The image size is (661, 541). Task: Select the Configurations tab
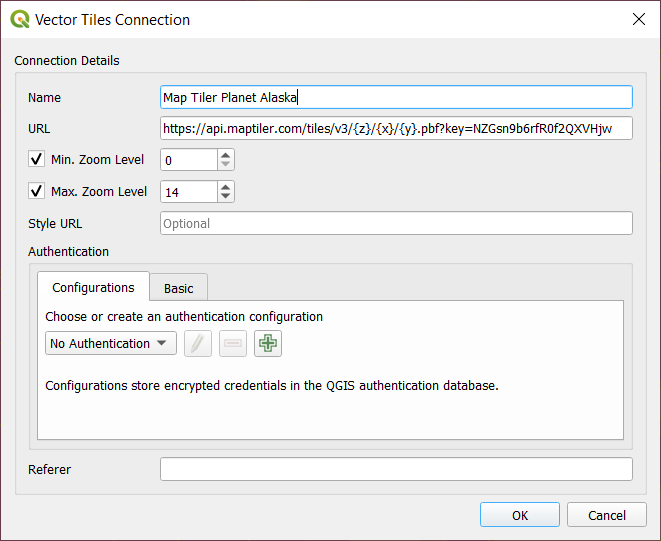(93, 288)
